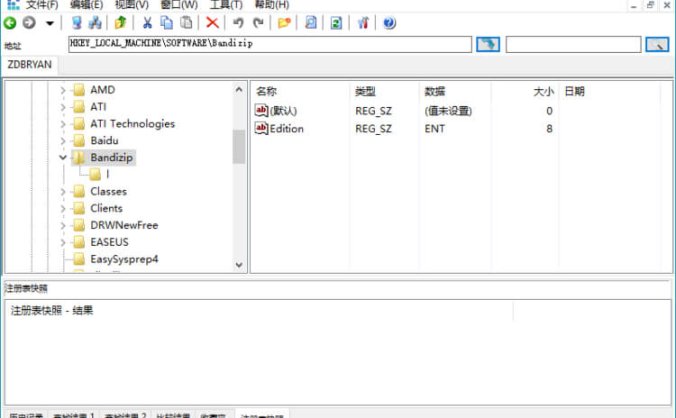Click the Copy icon in toolbar

(166, 23)
